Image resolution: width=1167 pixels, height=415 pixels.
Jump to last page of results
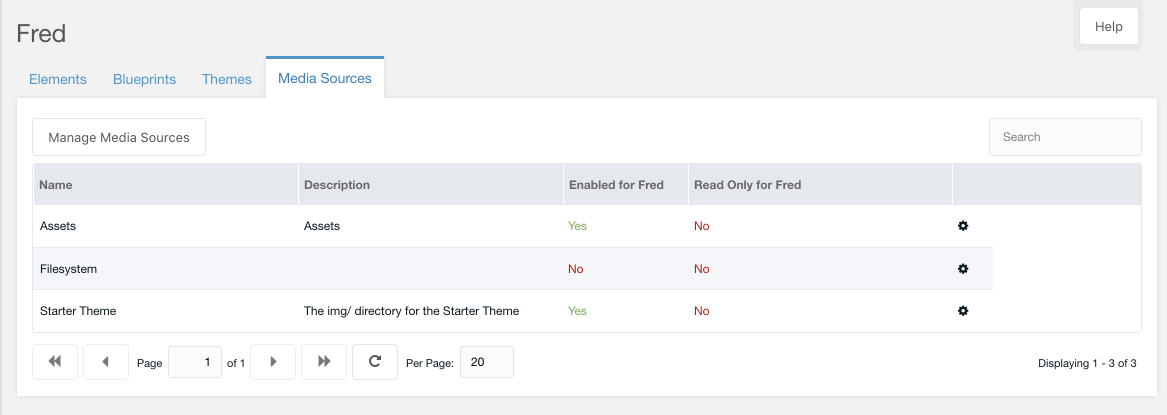coord(324,361)
